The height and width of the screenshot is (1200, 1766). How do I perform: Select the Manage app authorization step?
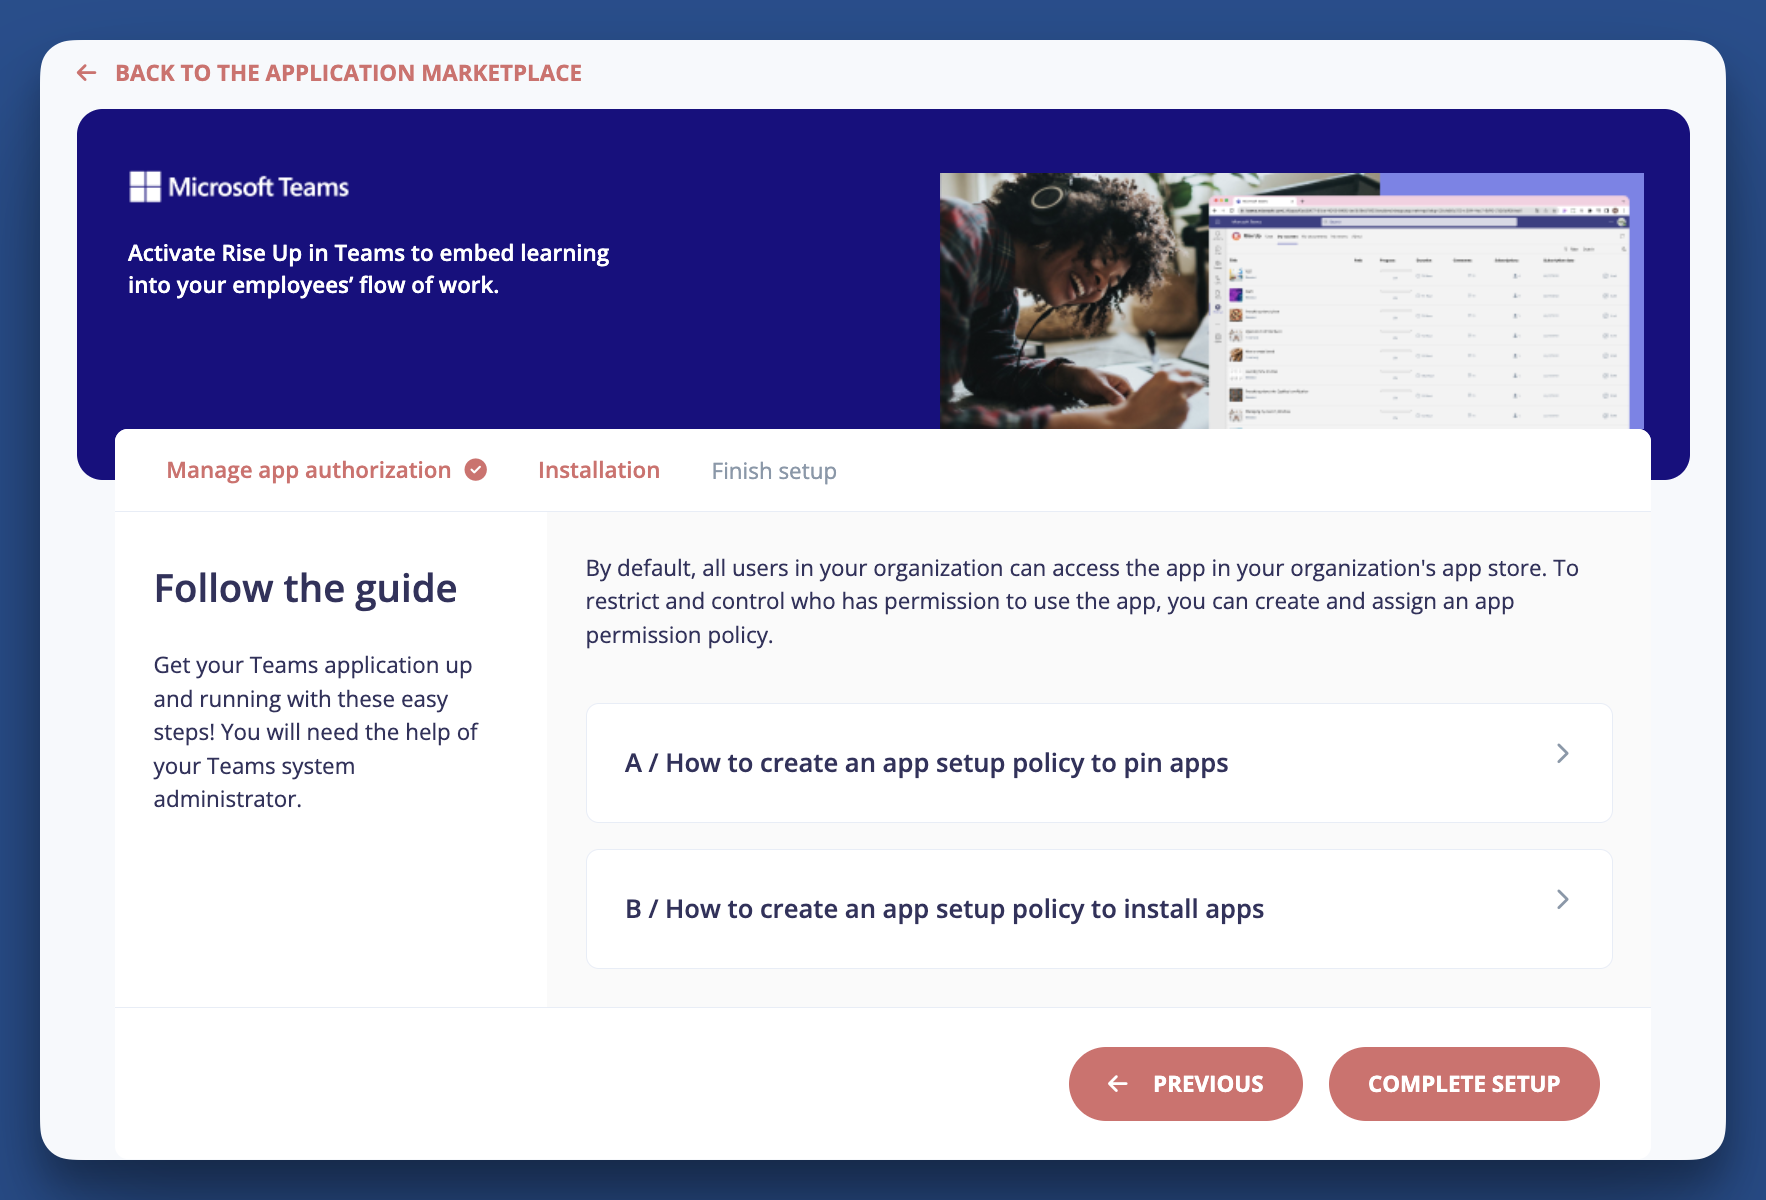click(x=308, y=469)
